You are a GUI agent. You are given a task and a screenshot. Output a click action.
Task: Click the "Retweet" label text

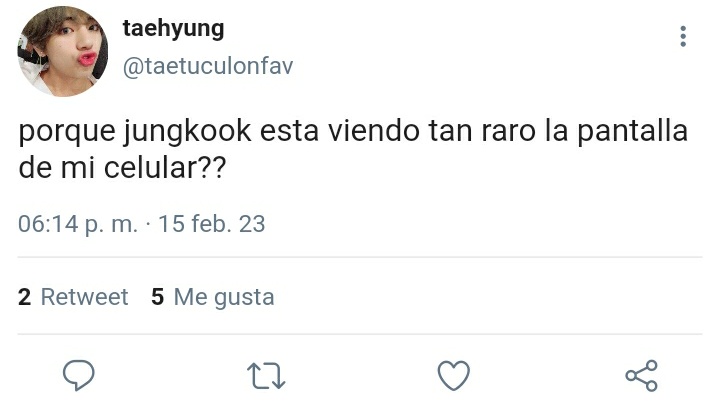point(84,297)
